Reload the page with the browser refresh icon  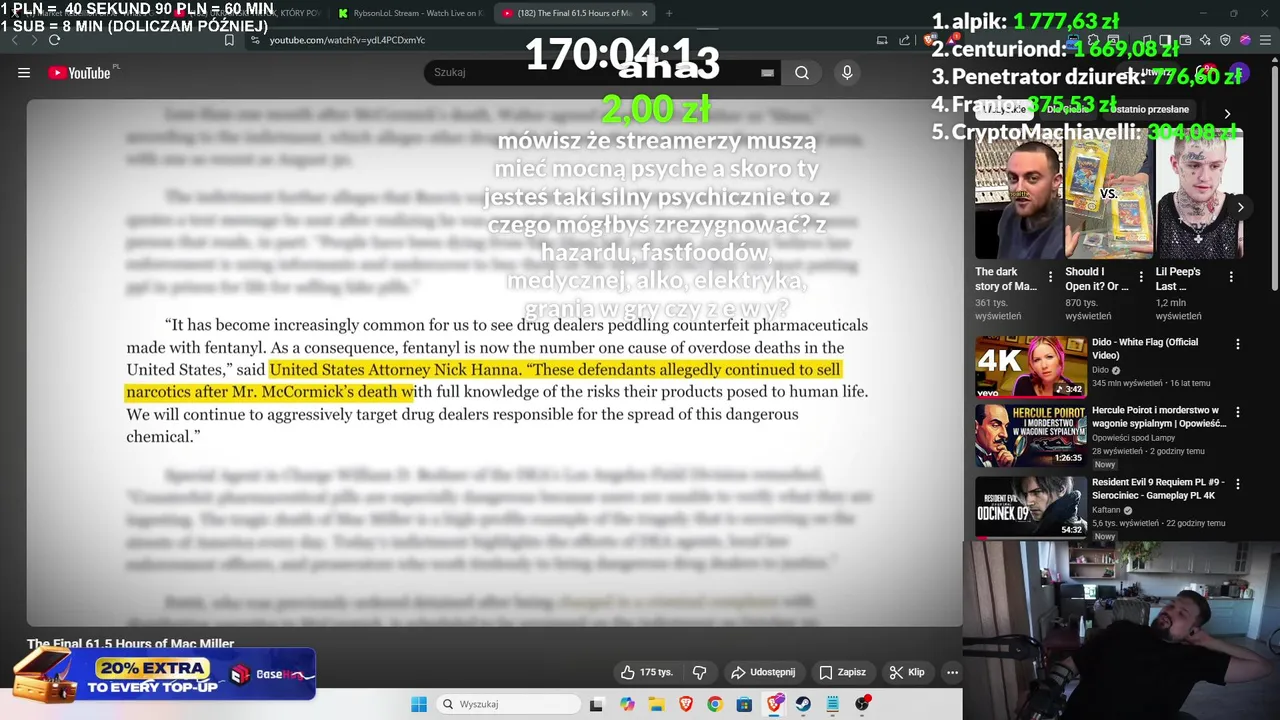coord(55,40)
